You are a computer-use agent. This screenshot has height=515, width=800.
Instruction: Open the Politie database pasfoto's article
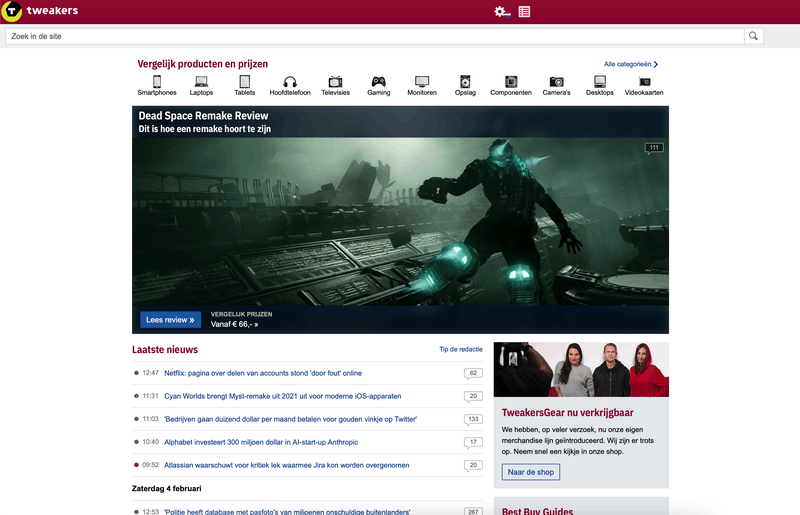pyautogui.click(x=287, y=511)
